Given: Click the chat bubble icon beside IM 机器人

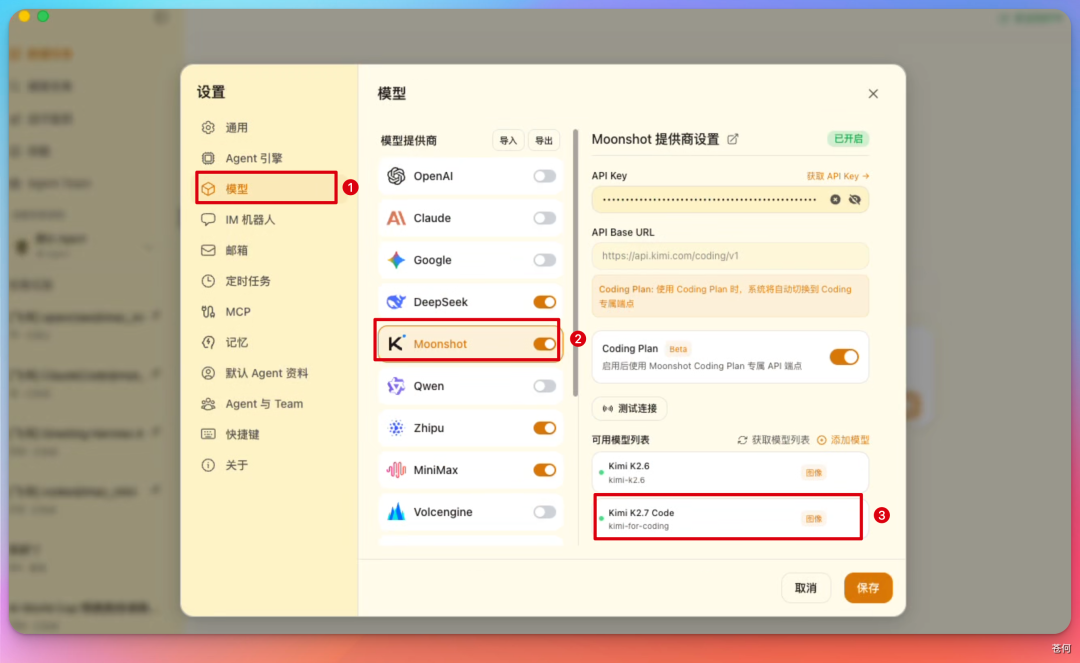Looking at the screenshot, I should [208, 220].
